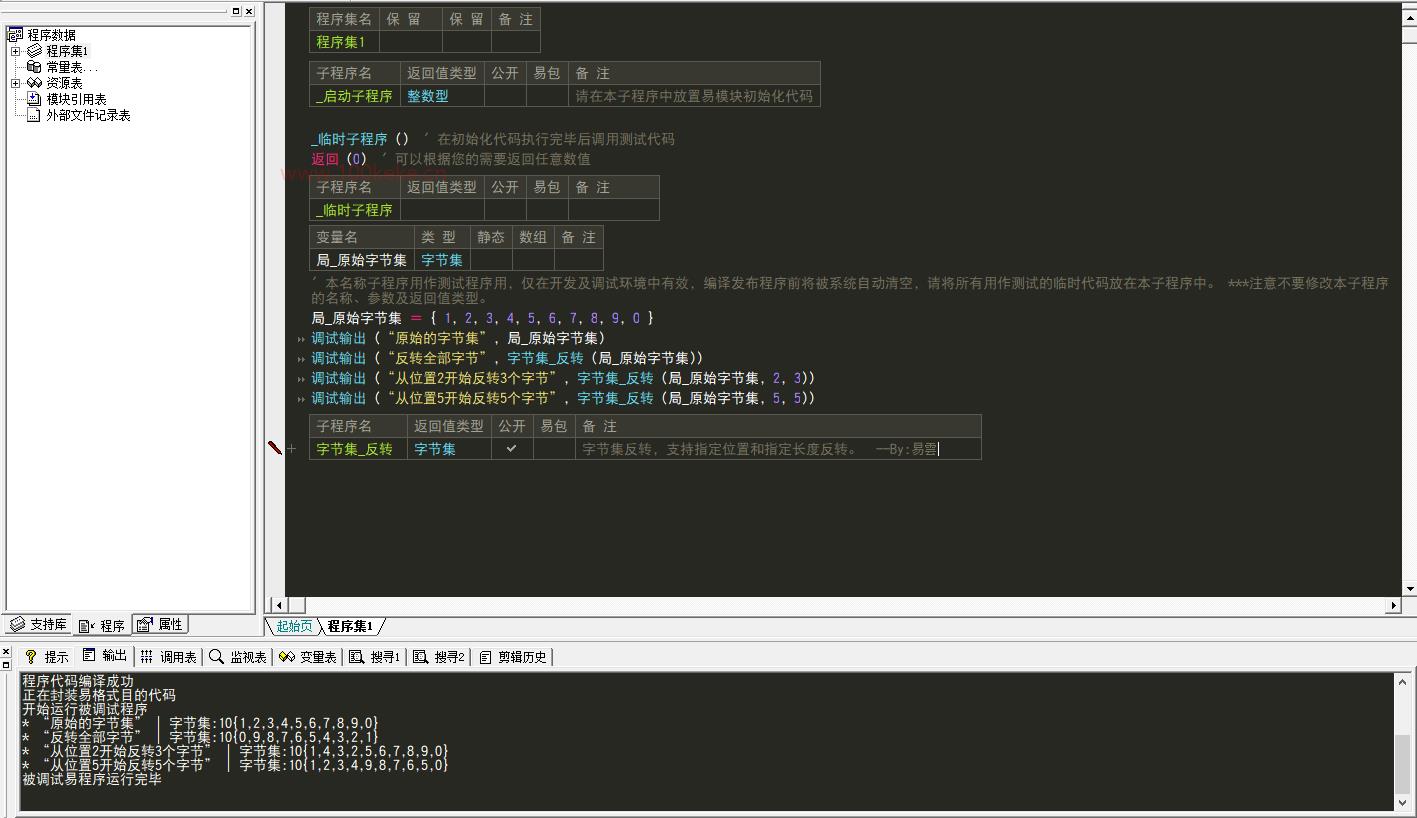This screenshot has width=1417, height=818.
Task: Open the 搜寻2 search results tab
Action: click(439, 657)
